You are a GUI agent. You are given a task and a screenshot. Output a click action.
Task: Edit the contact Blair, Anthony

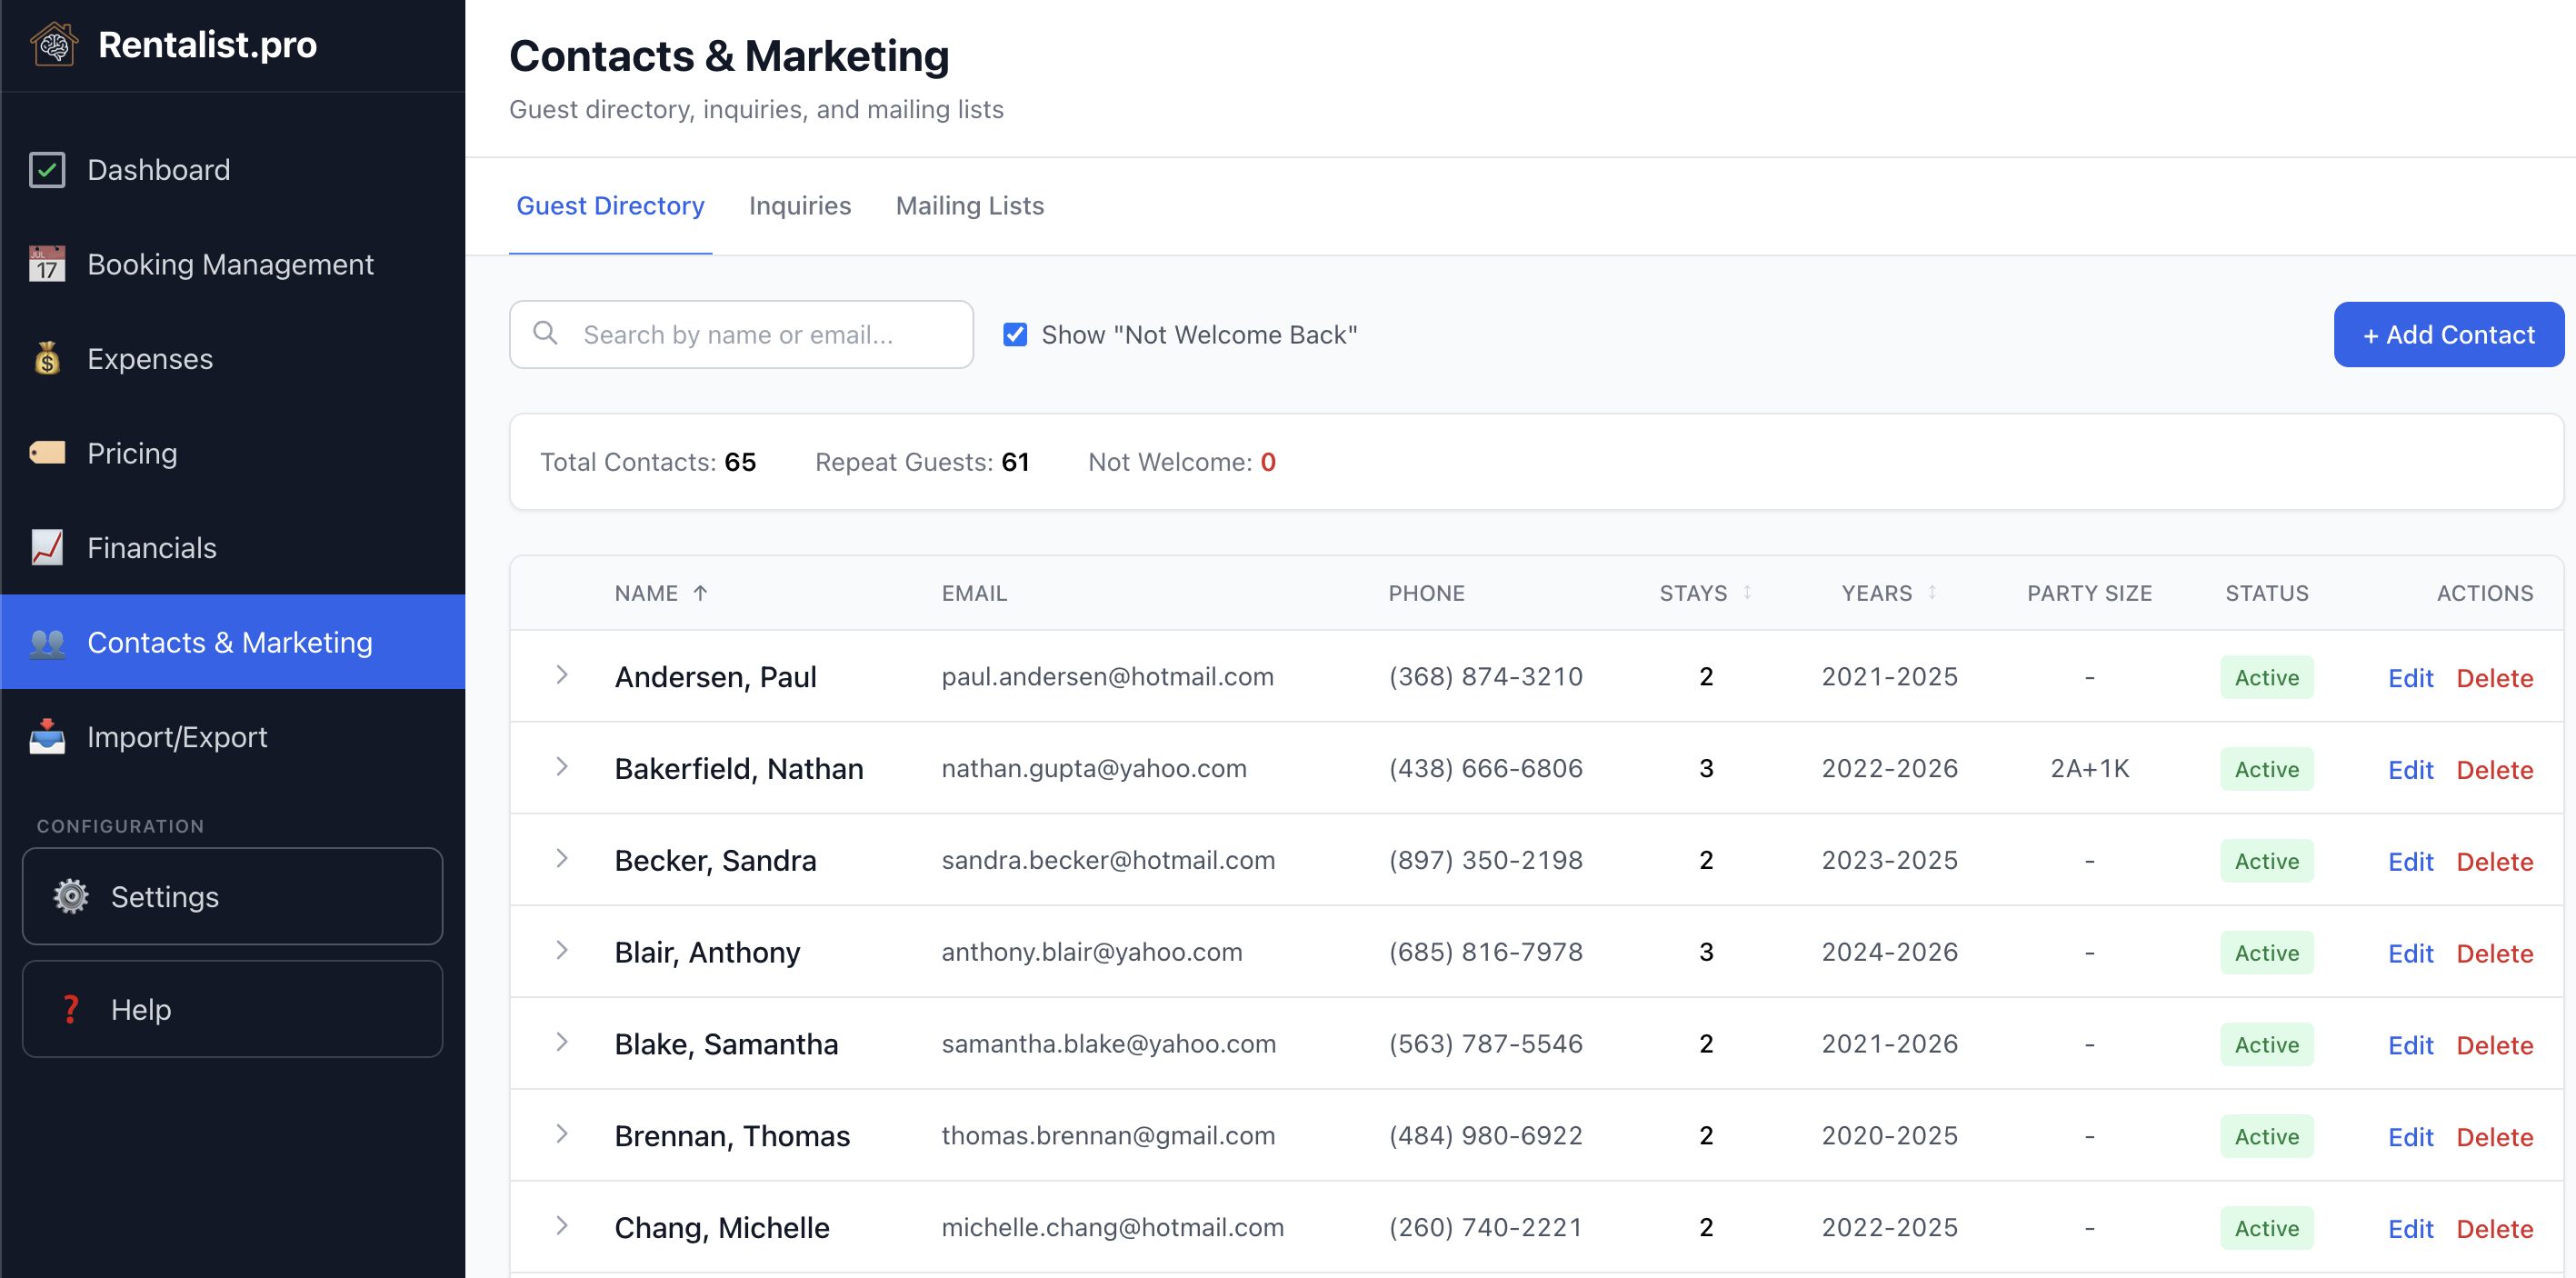click(x=2410, y=952)
